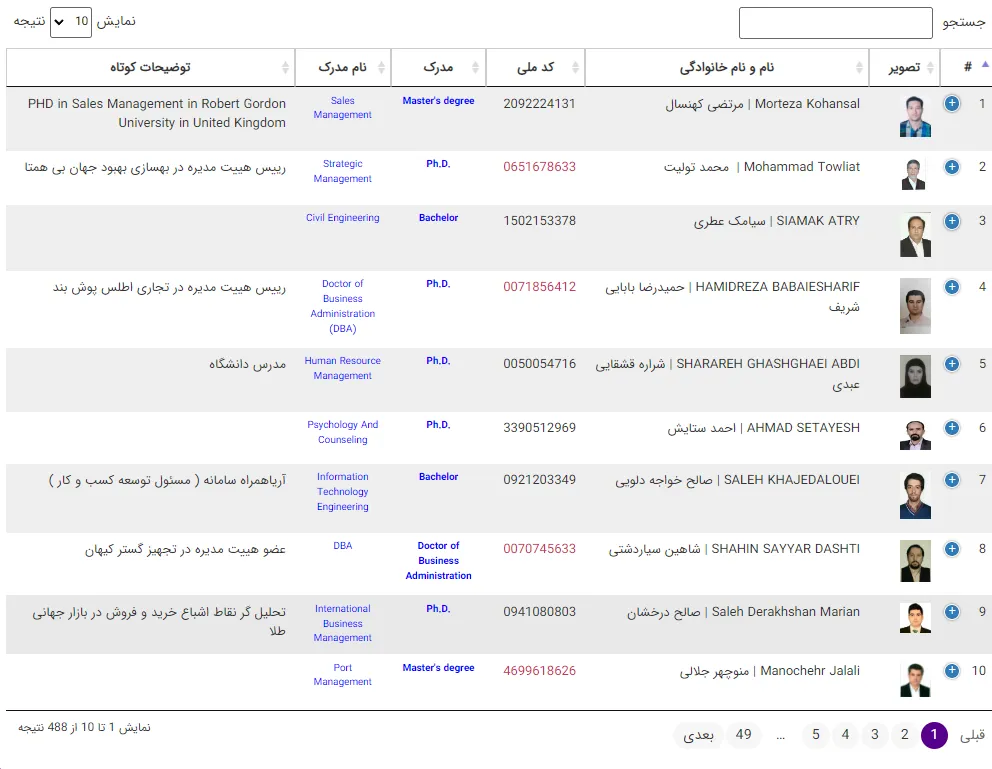Click the Civil Engineering degree name
992x769 pixels.
point(343,218)
